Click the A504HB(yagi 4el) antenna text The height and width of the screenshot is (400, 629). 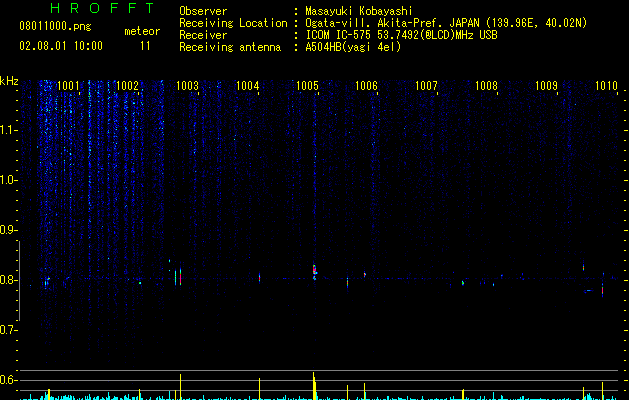click(353, 47)
